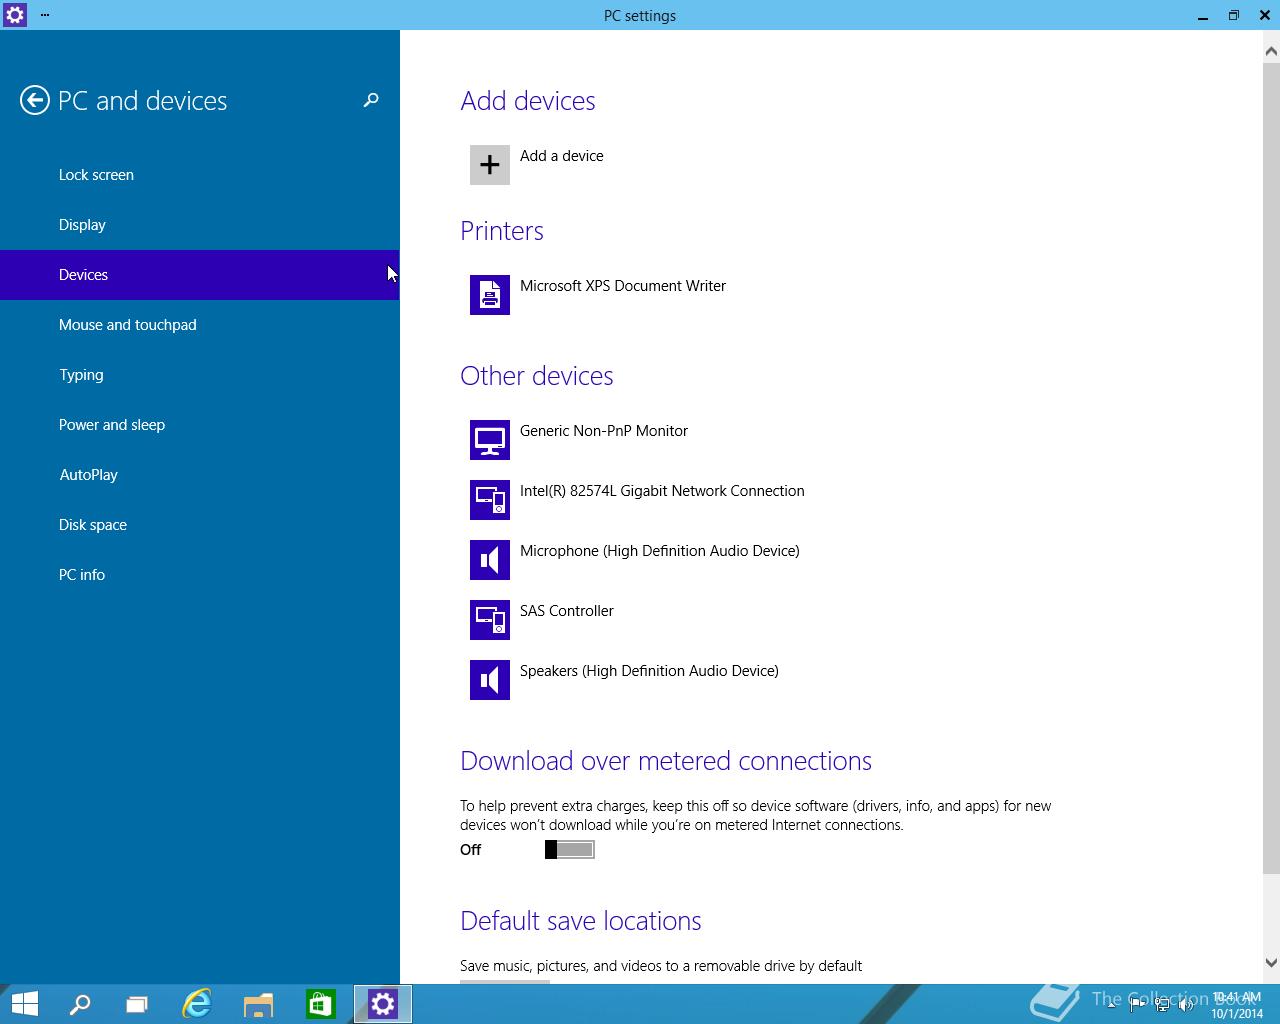Open Lock screen settings
This screenshot has height=1024, width=1280.
pos(200,175)
